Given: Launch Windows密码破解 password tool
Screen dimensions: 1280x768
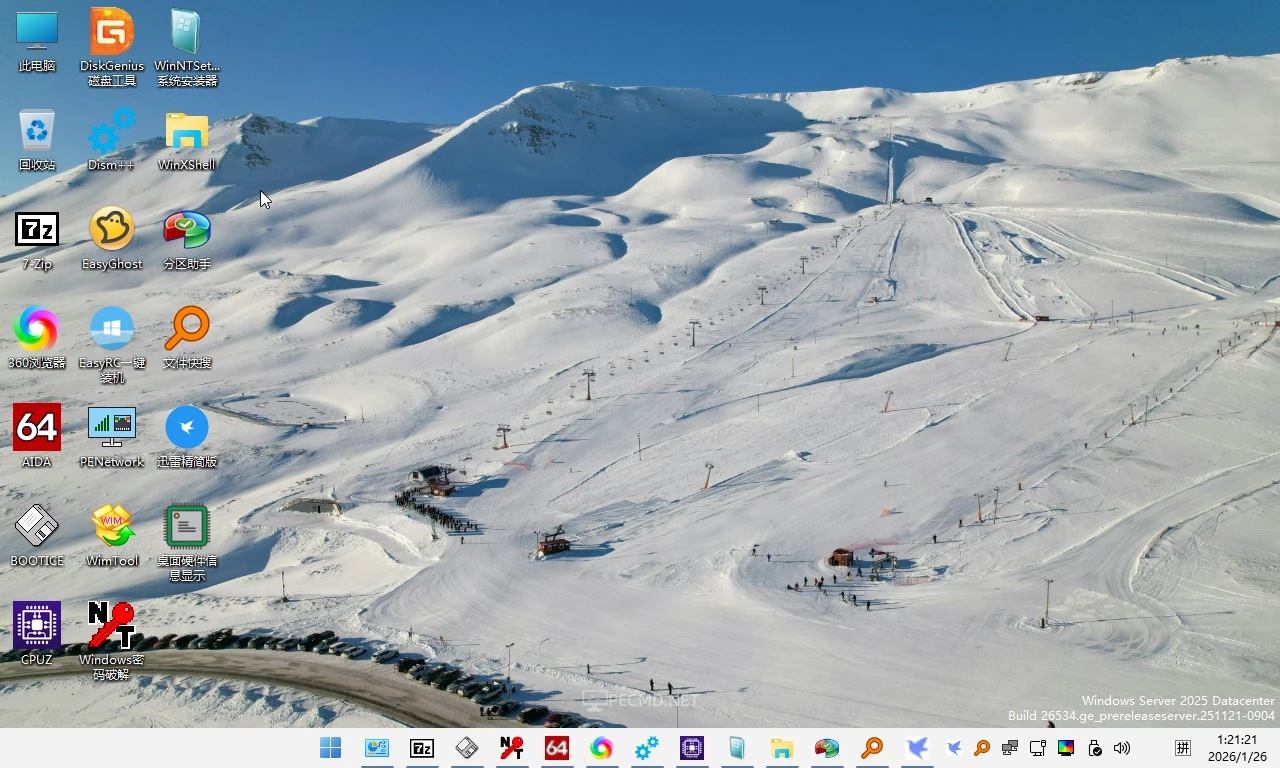Looking at the screenshot, I should 111,624.
